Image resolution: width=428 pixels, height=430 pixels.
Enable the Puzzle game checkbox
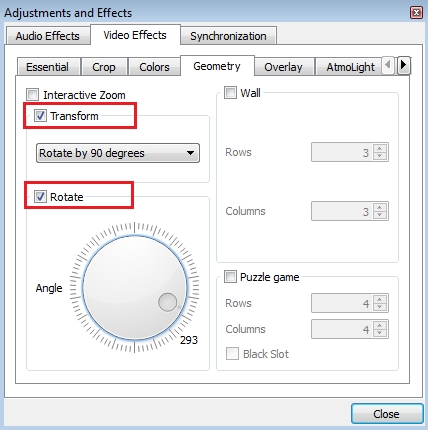click(x=230, y=277)
